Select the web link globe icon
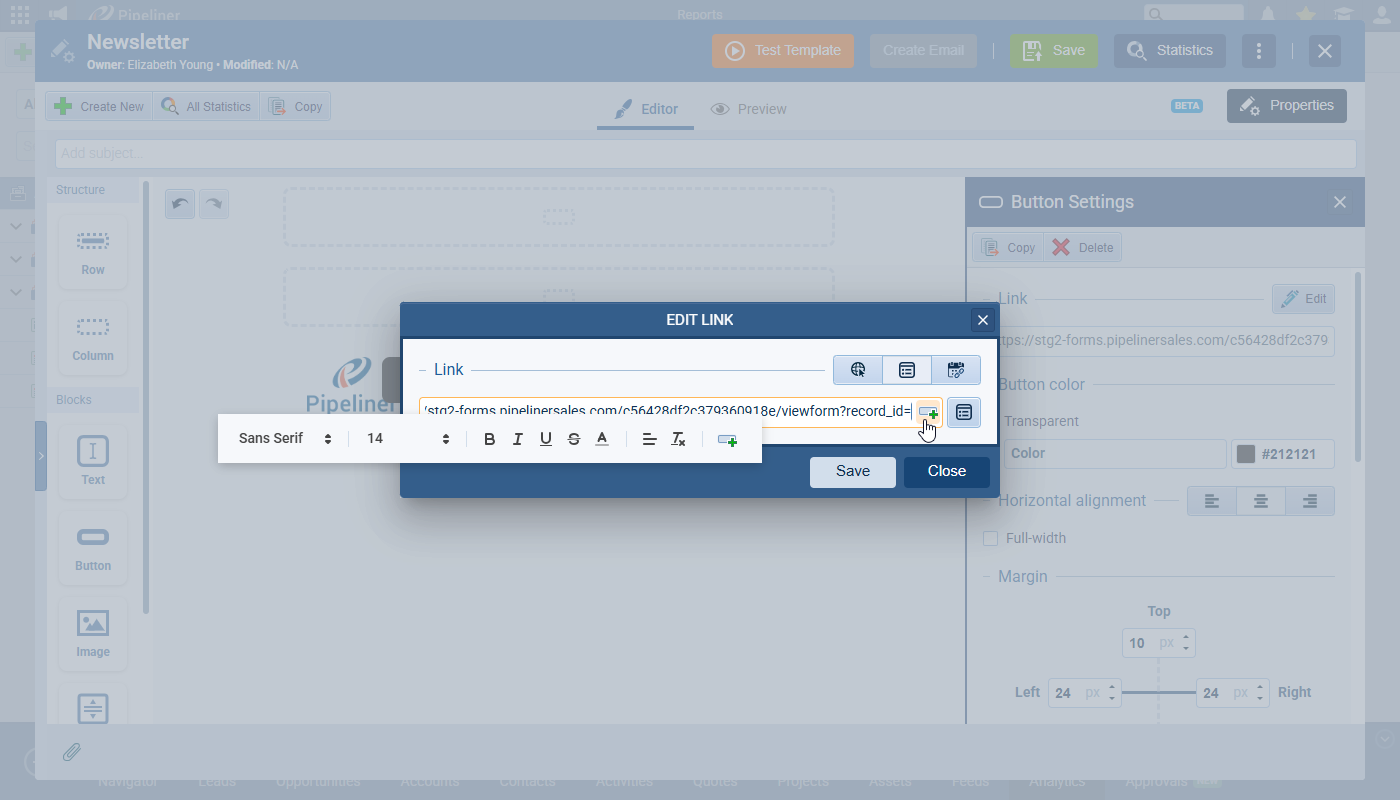 (x=858, y=370)
